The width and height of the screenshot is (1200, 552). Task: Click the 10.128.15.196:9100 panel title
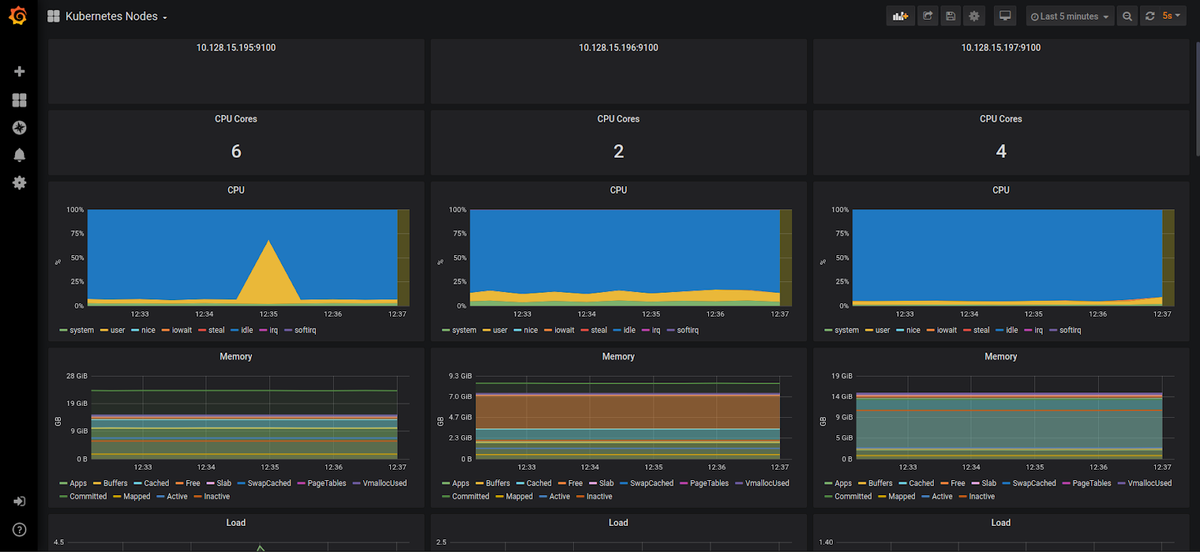pos(618,47)
